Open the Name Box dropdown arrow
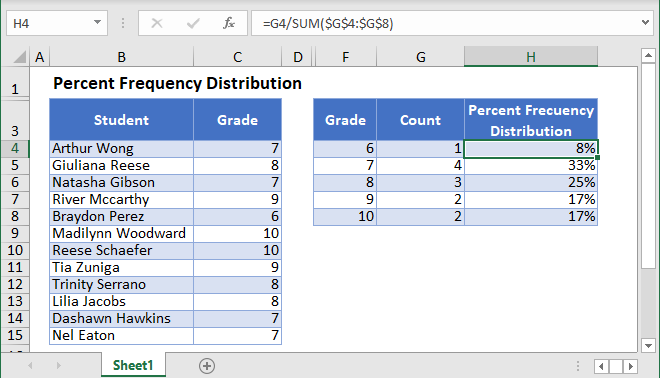The width and height of the screenshot is (660, 378). (97, 22)
